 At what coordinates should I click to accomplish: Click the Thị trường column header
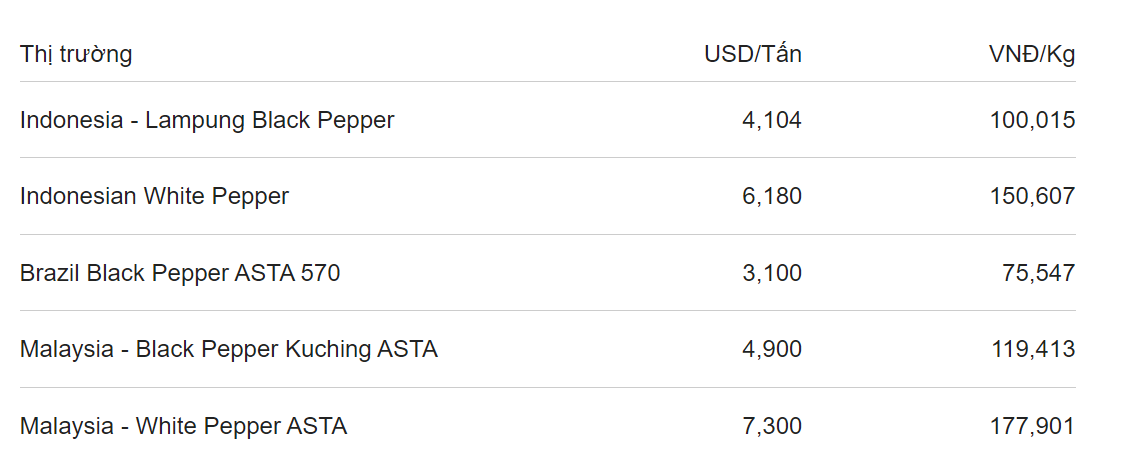pos(76,54)
